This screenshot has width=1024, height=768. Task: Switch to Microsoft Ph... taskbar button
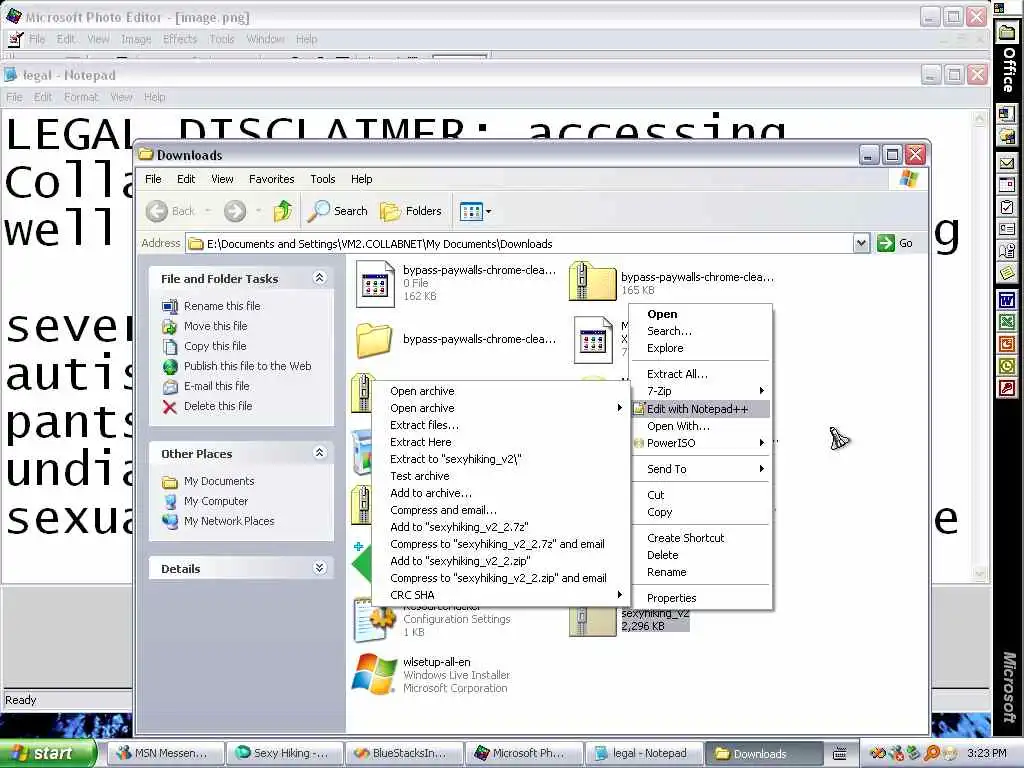point(524,753)
